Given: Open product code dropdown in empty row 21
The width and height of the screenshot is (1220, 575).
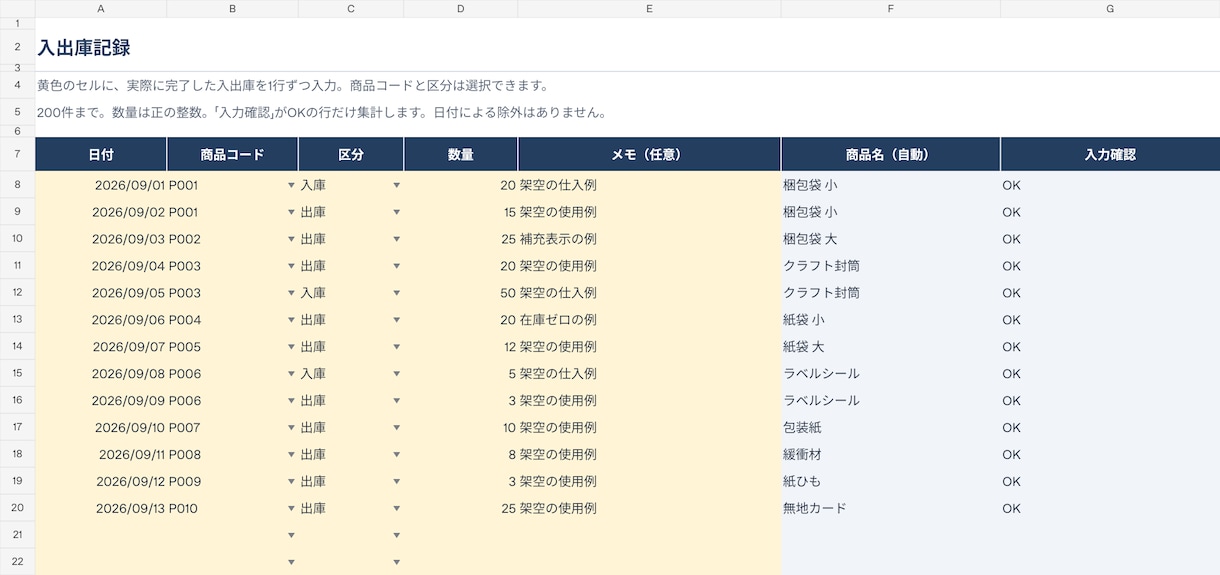Looking at the screenshot, I should [x=291, y=536].
